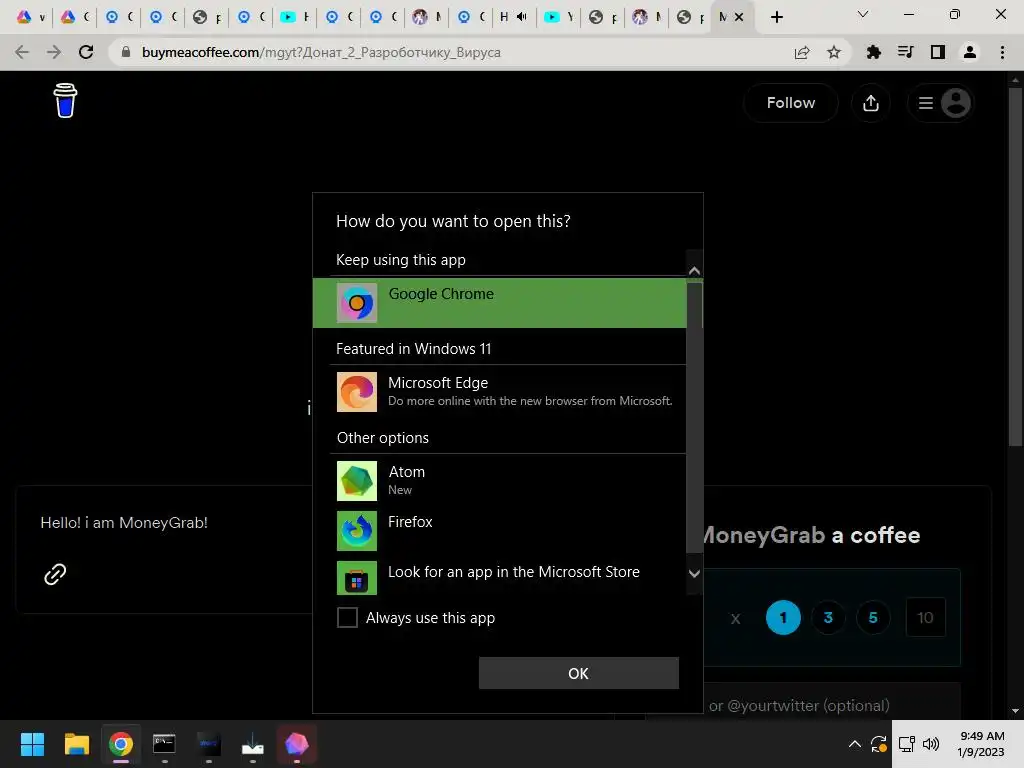This screenshot has height=768, width=1024.
Task: Show hidden system tray icons
Action: coord(854,744)
